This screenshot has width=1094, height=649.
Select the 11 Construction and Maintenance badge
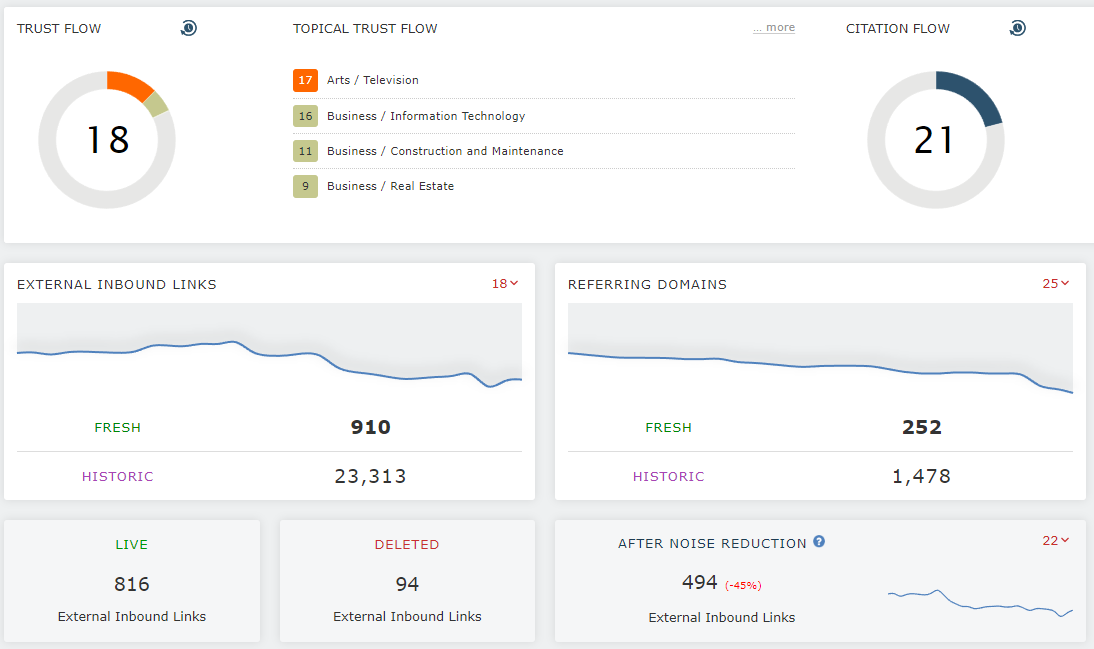click(x=306, y=151)
